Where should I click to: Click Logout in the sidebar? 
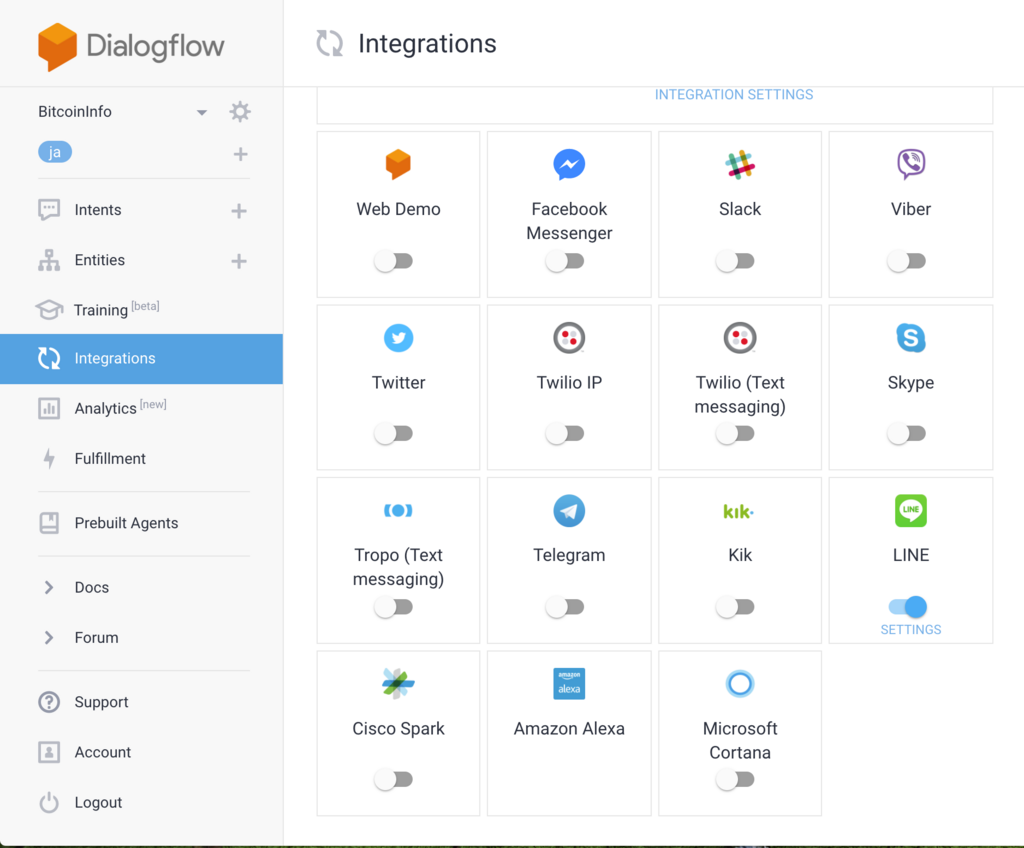click(98, 803)
